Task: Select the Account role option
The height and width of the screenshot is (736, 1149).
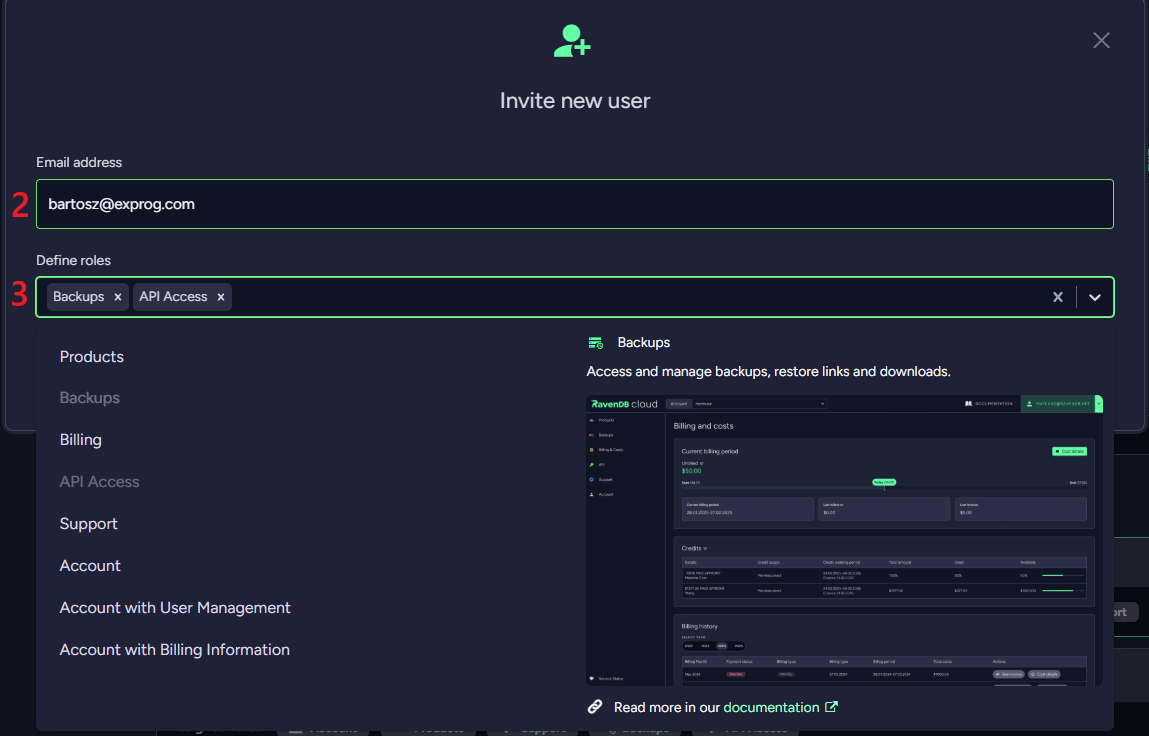Action: pyautogui.click(x=90, y=566)
